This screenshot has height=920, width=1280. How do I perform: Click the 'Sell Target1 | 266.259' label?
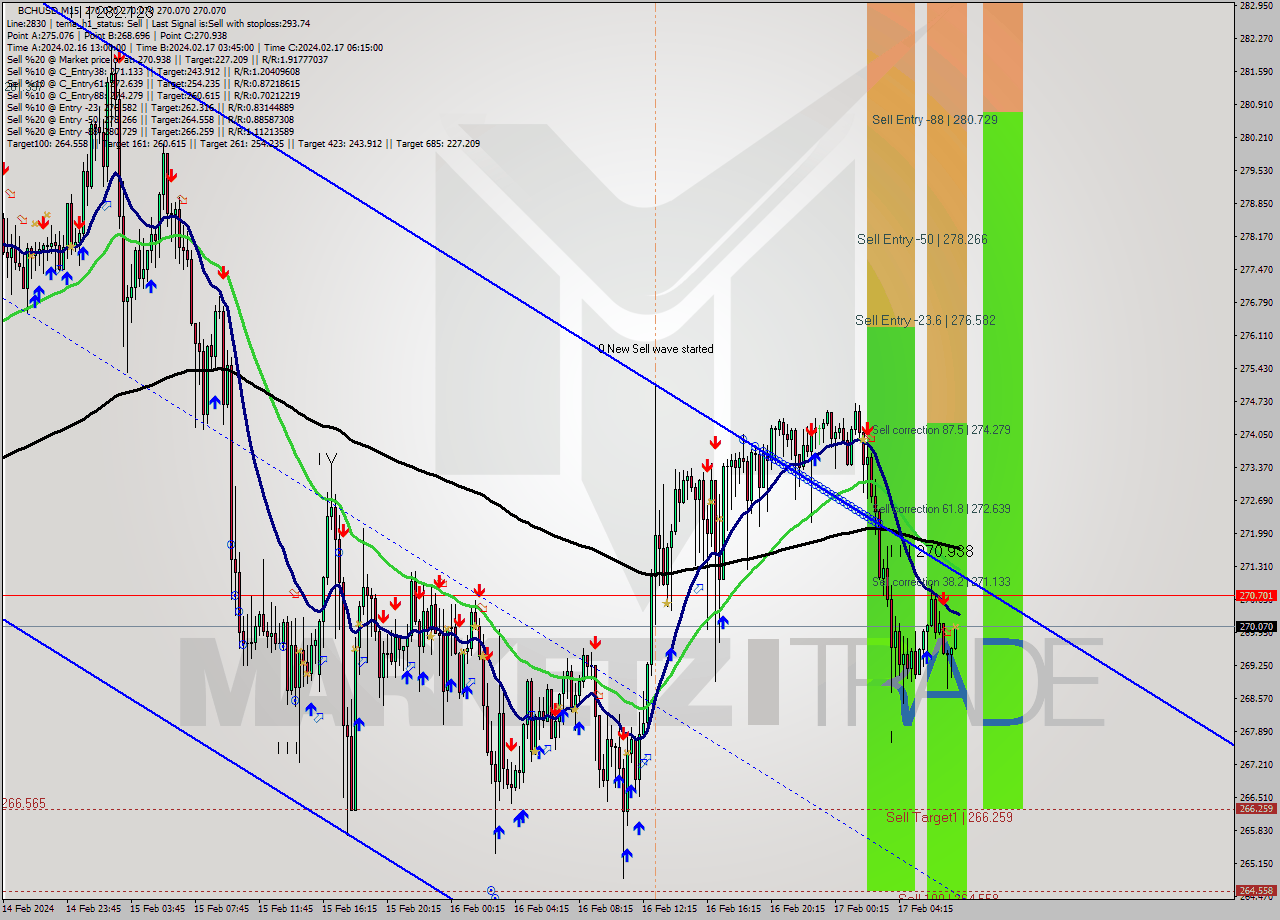coord(949,818)
